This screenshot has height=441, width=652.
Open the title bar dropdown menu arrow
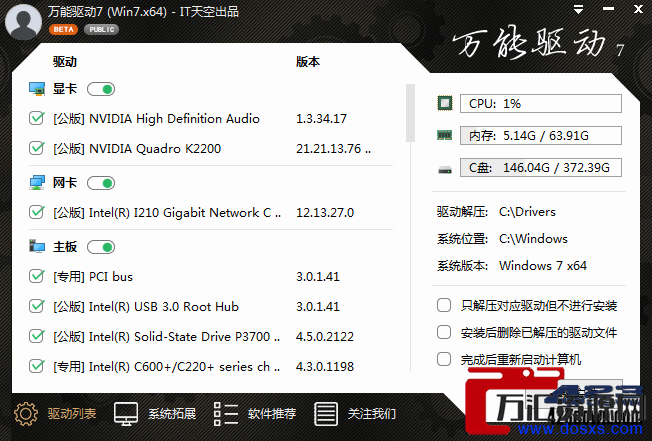pyautogui.click(x=578, y=10)
